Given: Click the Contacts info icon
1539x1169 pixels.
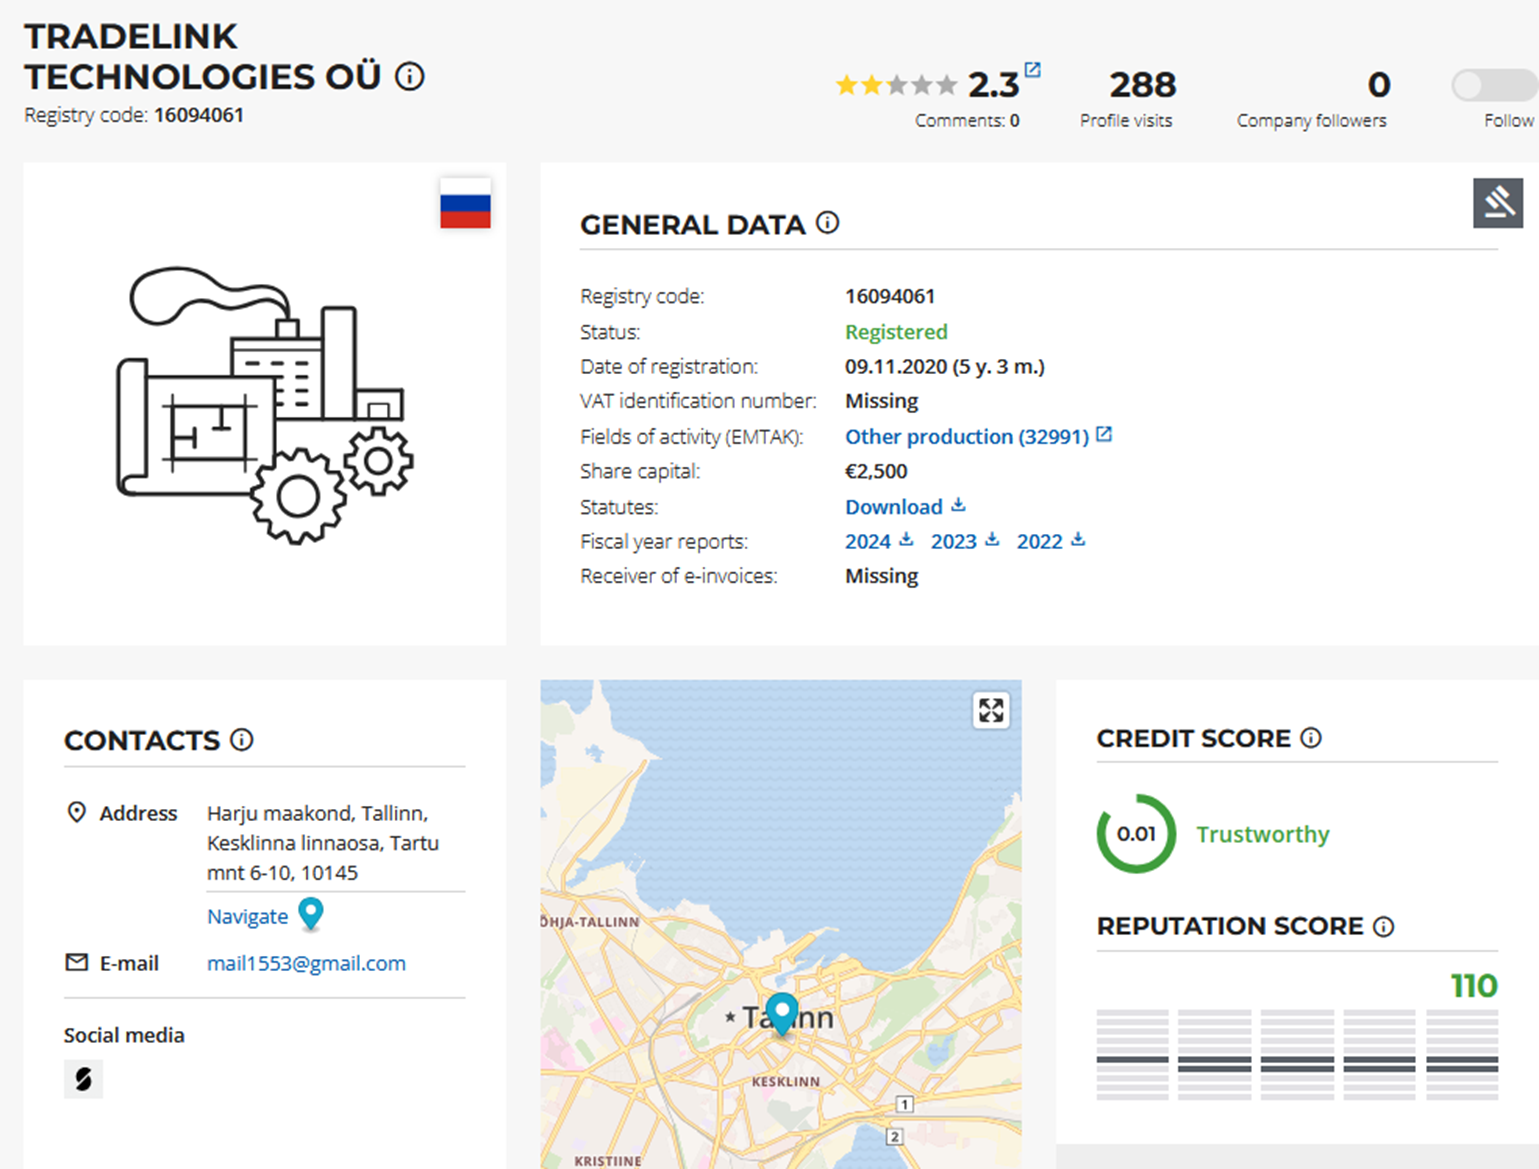Looking at the screenshot, I should pos(242,740).
